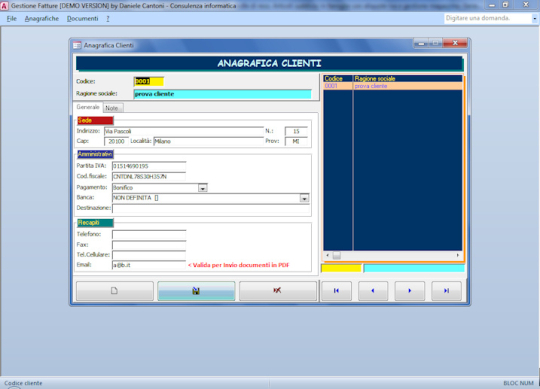Click the Digitare una domanda search box

[x=488, y=19]
